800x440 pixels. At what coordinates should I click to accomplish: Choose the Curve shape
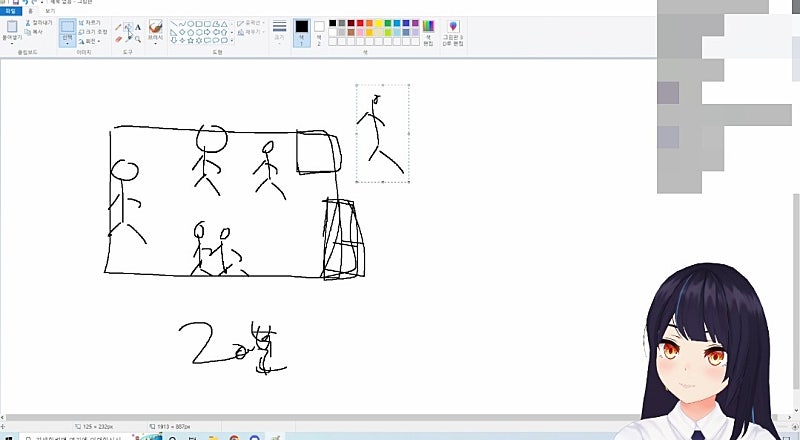(x=182, y=23)
